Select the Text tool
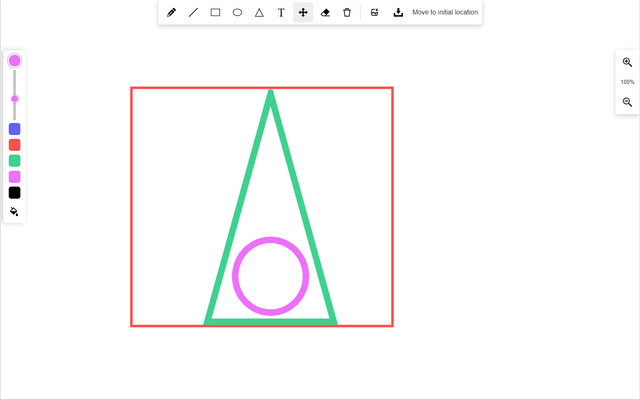Image resolution: width=640 pixels, height=399 pixels. [281, 13]
